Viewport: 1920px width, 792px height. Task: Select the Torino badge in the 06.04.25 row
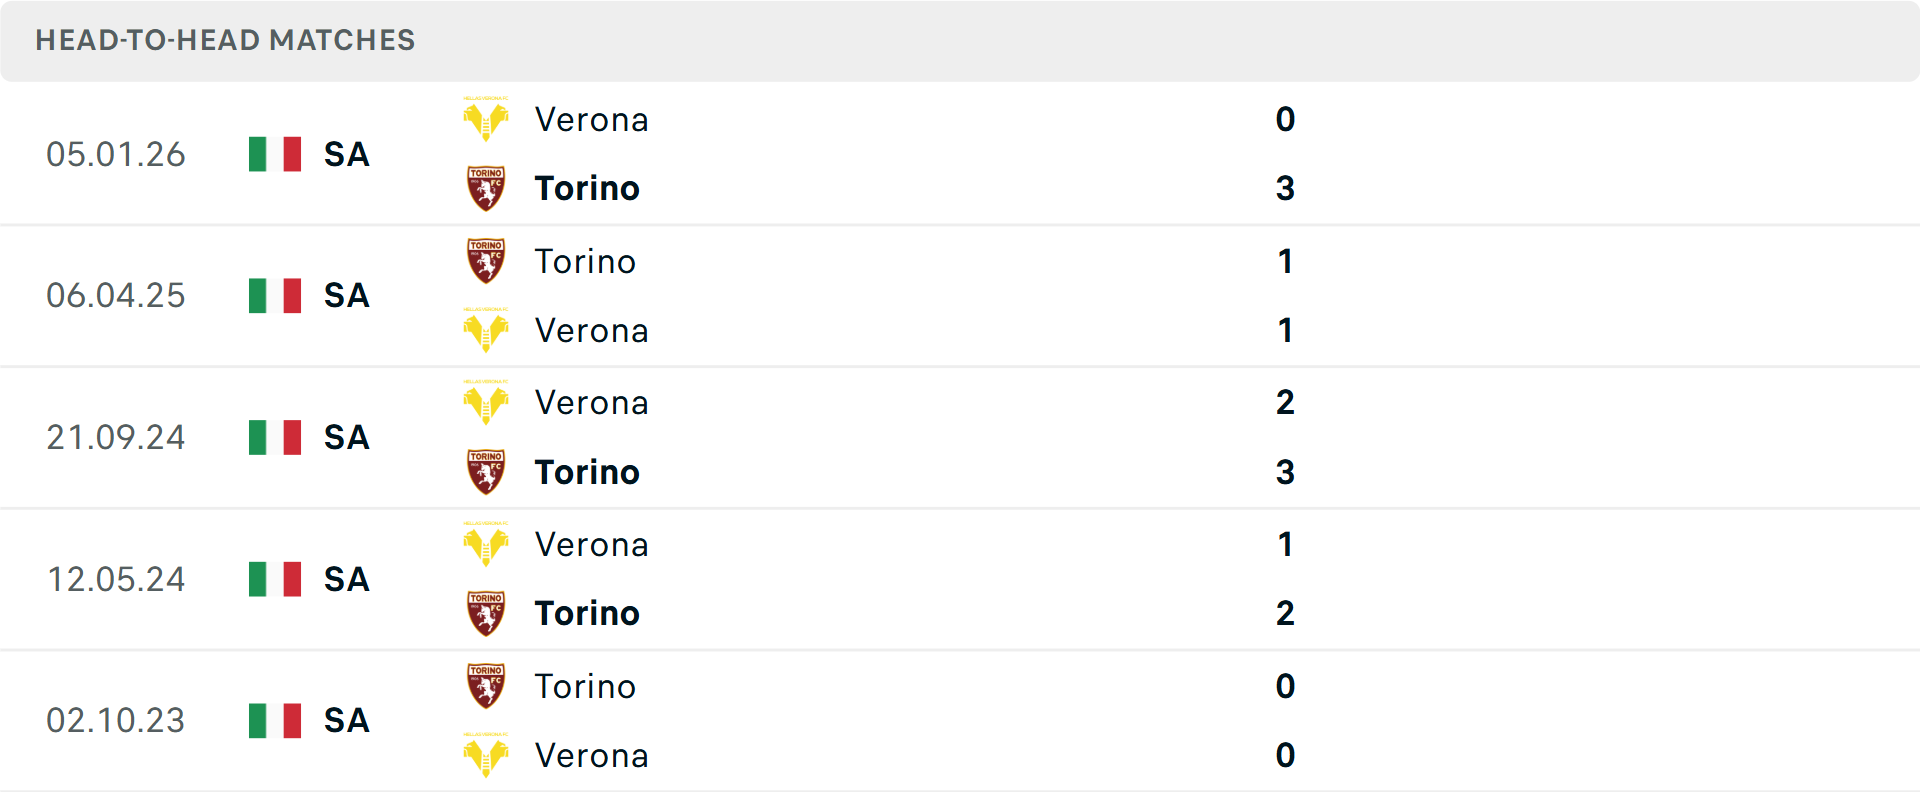(486, 261)
